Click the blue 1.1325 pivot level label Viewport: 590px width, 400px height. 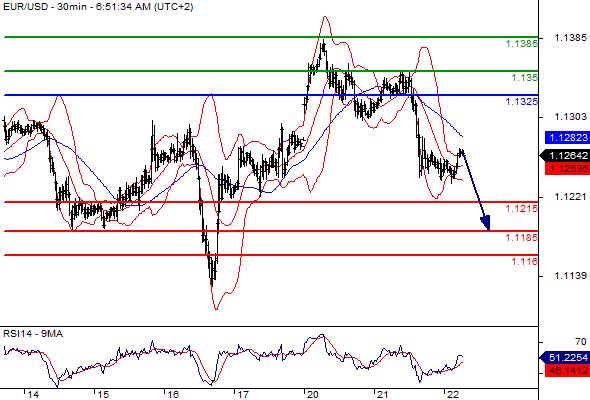click(x=522, y=102)
